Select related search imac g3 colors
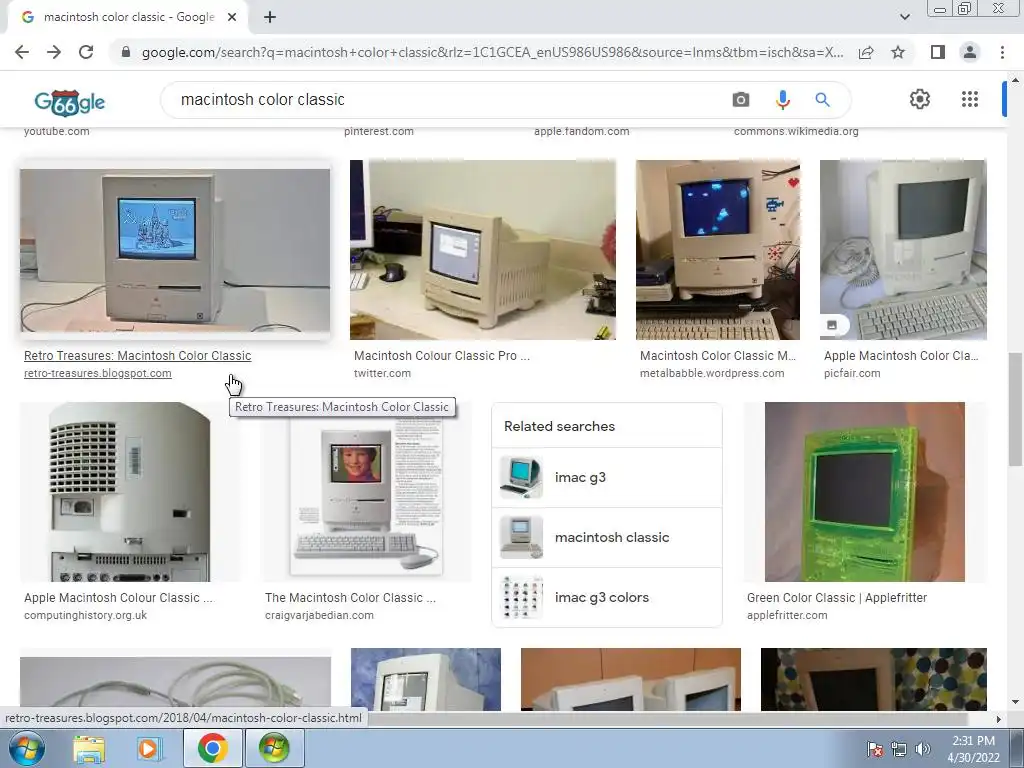The width and height of the screenshot is (1024, 768). click(x=607, y=598)
